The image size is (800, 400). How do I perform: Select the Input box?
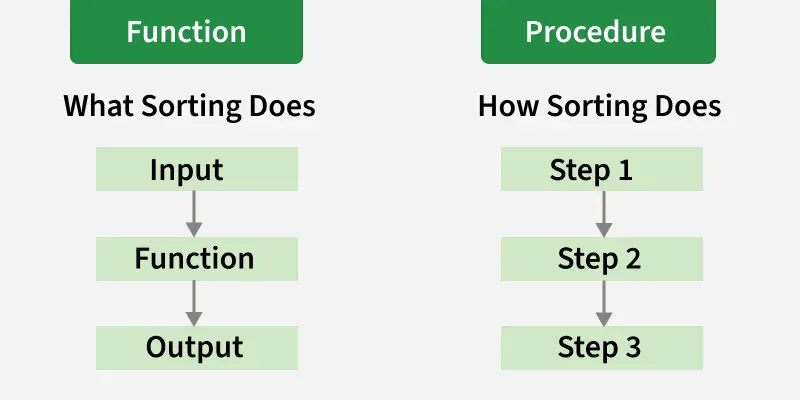(x=196, y=169)
